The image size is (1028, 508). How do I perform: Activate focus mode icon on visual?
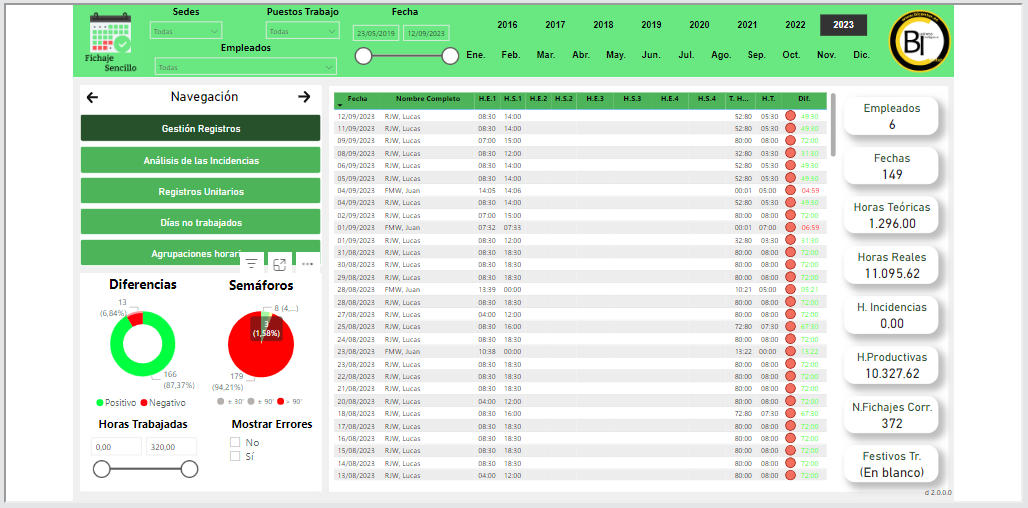tap(280, 264)
